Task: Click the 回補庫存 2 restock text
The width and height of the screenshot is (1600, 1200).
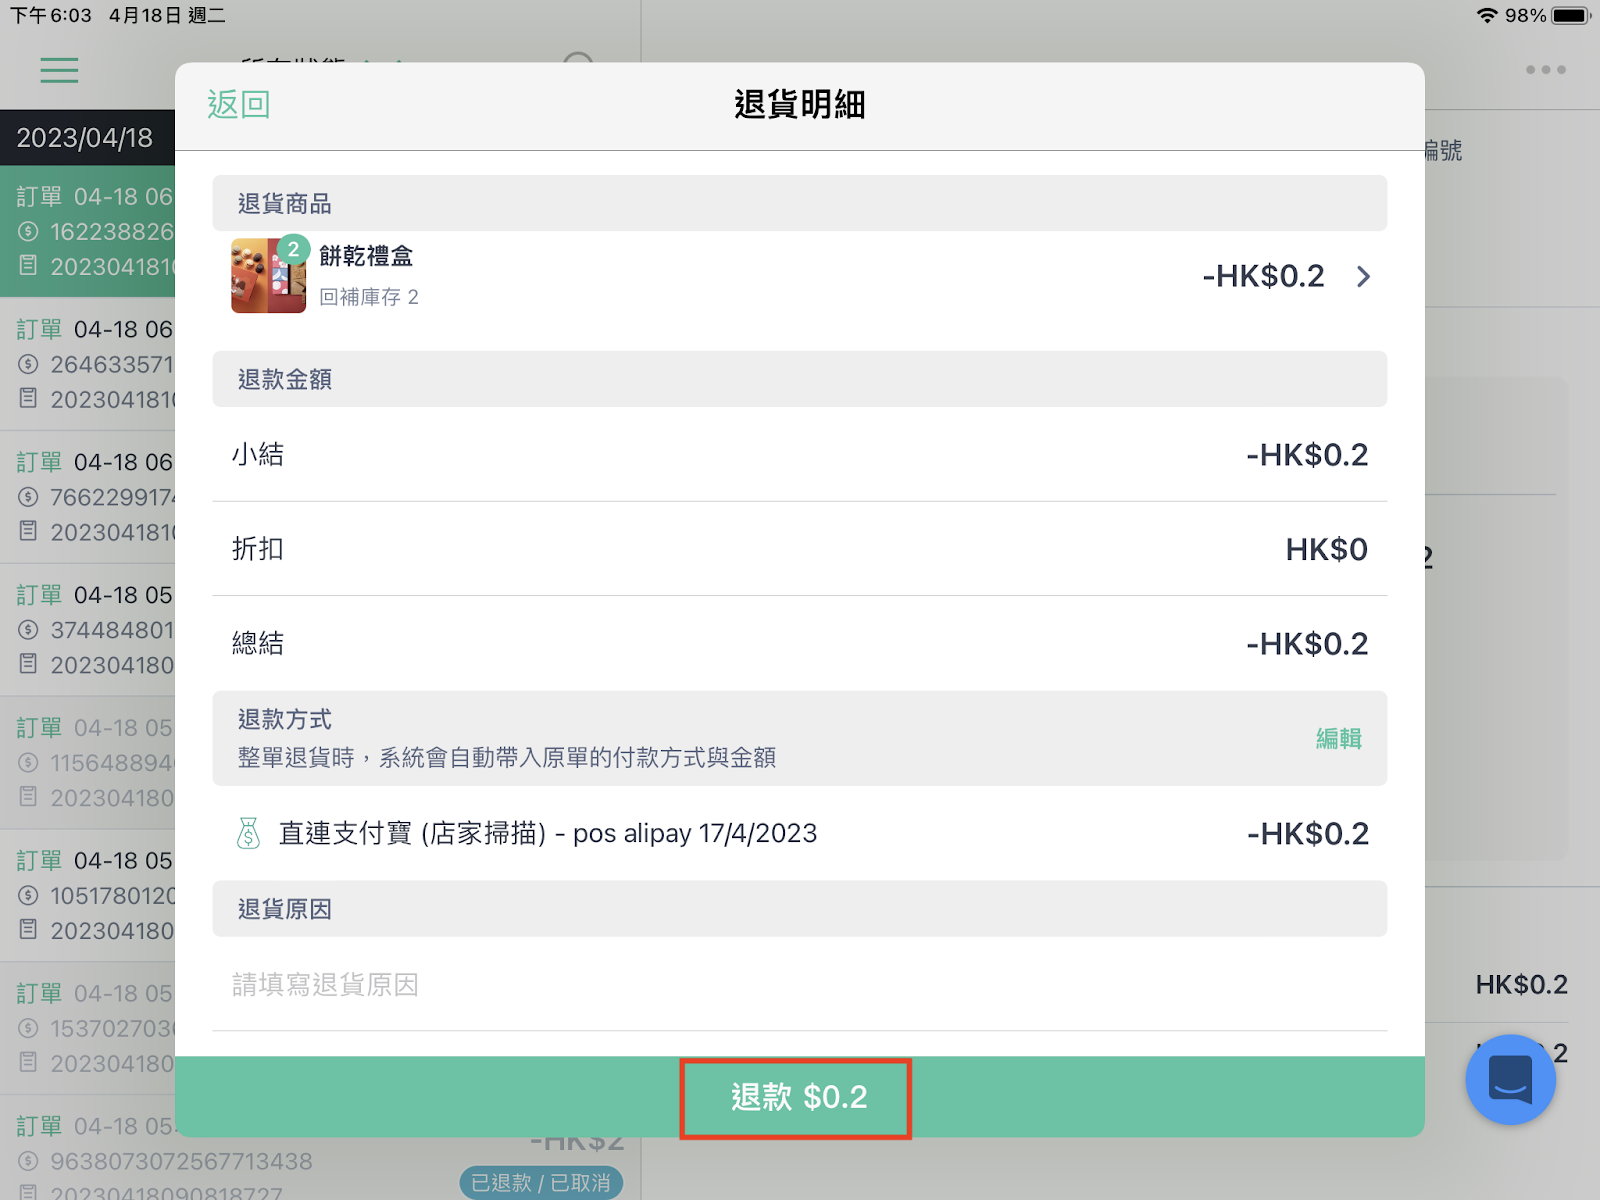Action: (369, 297)
